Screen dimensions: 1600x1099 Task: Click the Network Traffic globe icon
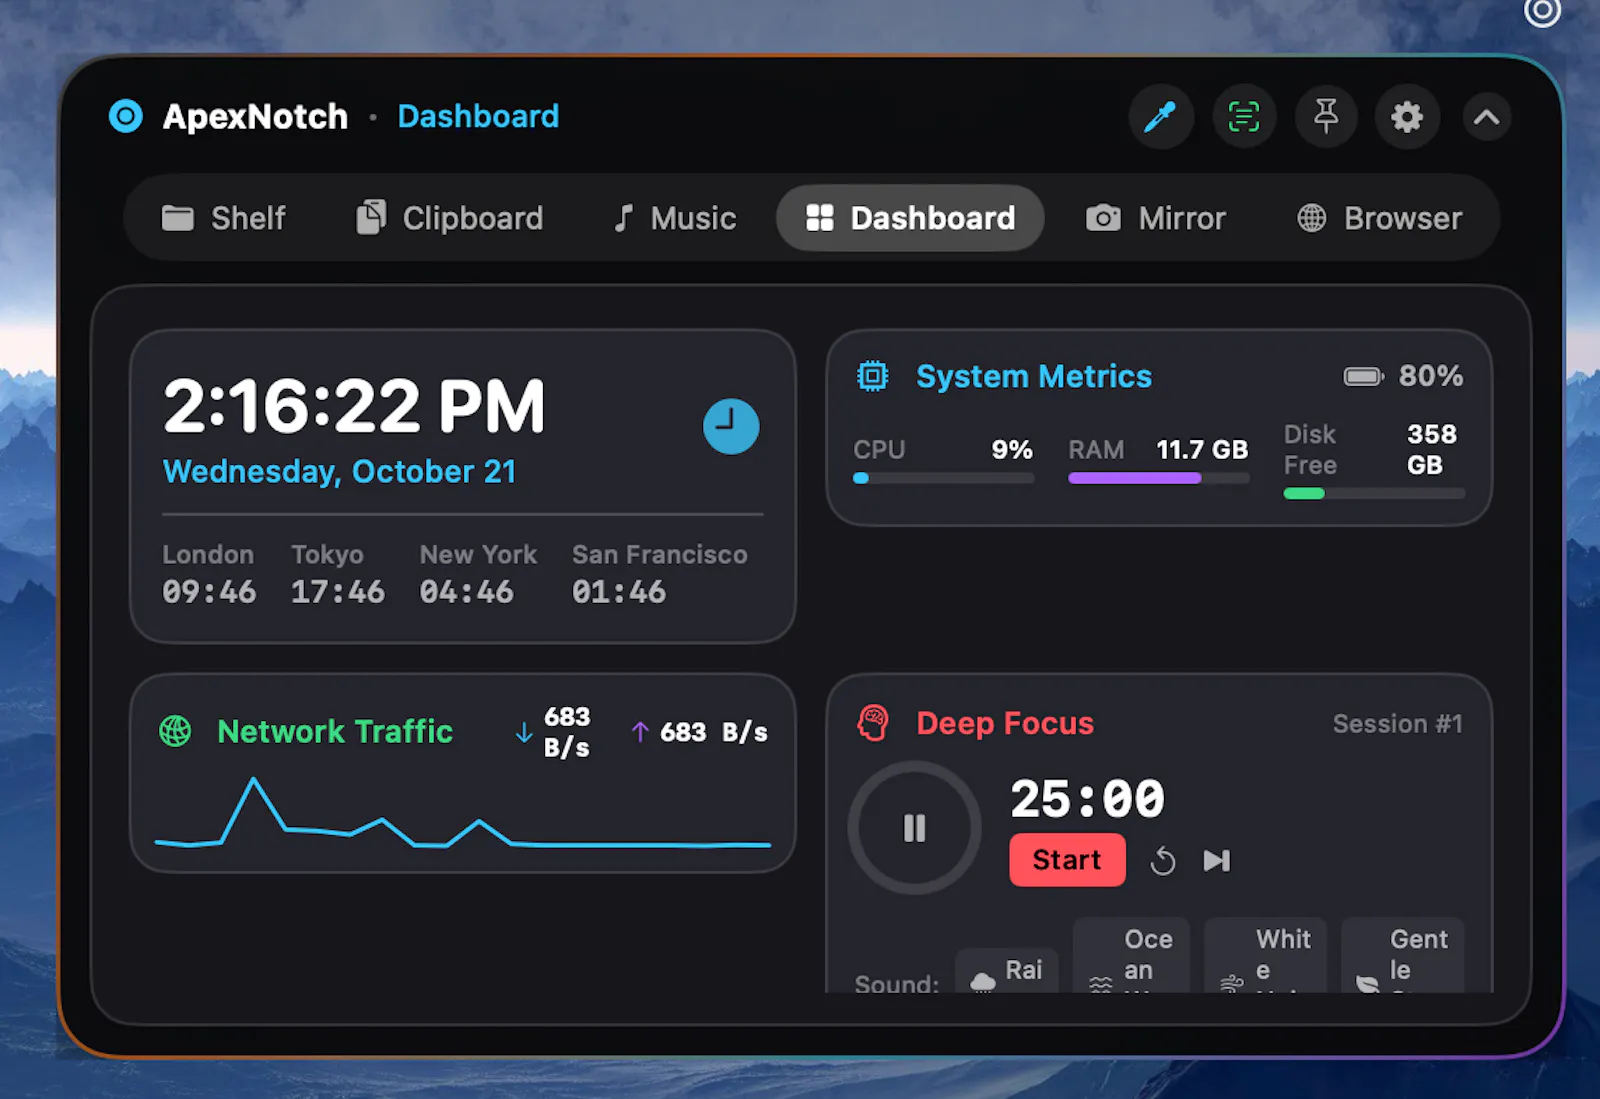(175, 731)
